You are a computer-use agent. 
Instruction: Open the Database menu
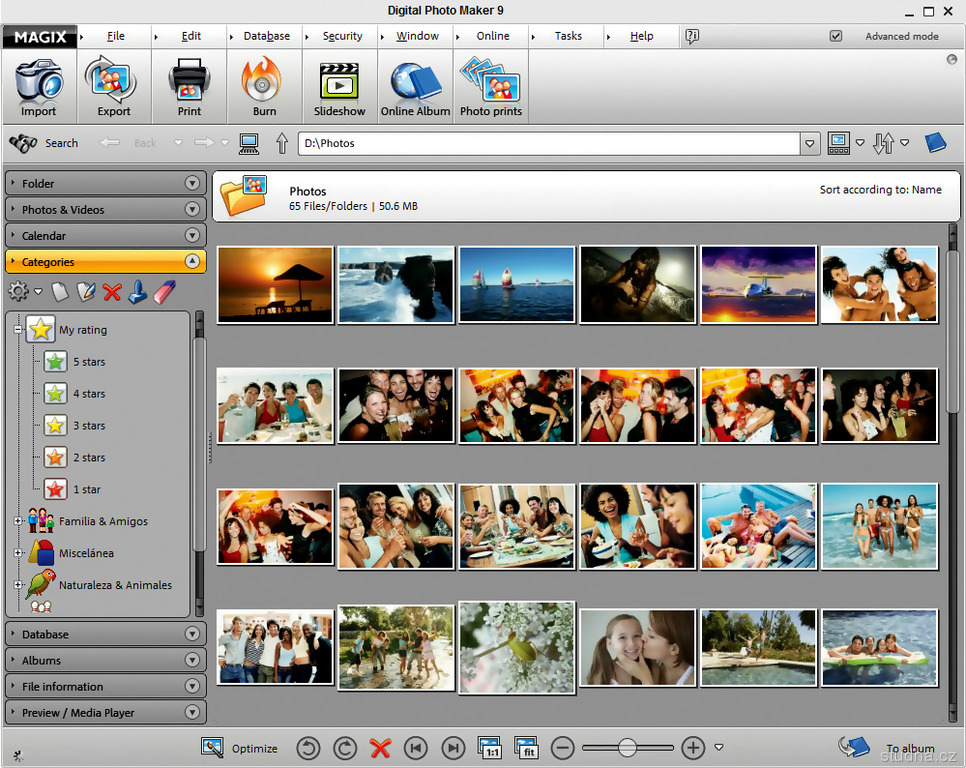pyautogui.click(x=266, y=36)
